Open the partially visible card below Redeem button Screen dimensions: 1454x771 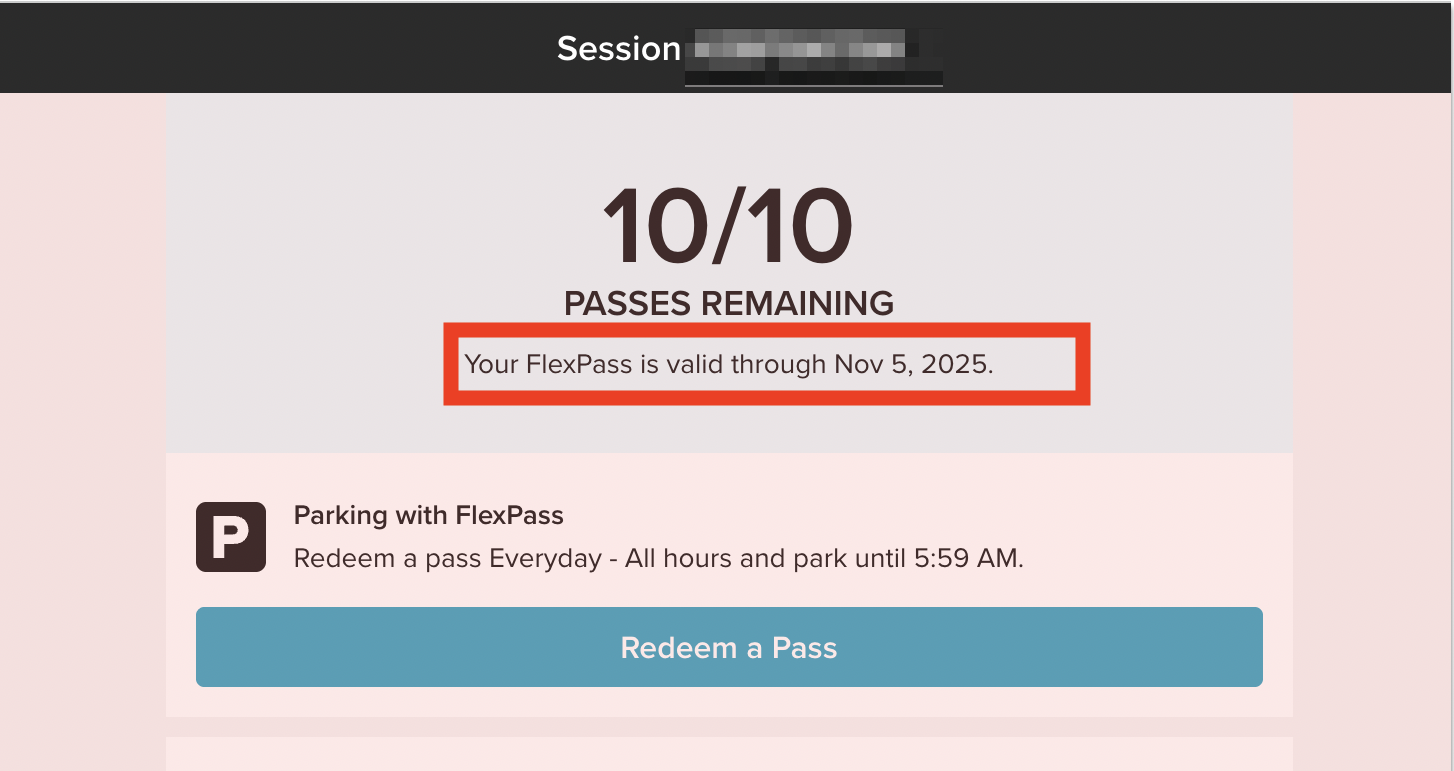coord(728,758)
